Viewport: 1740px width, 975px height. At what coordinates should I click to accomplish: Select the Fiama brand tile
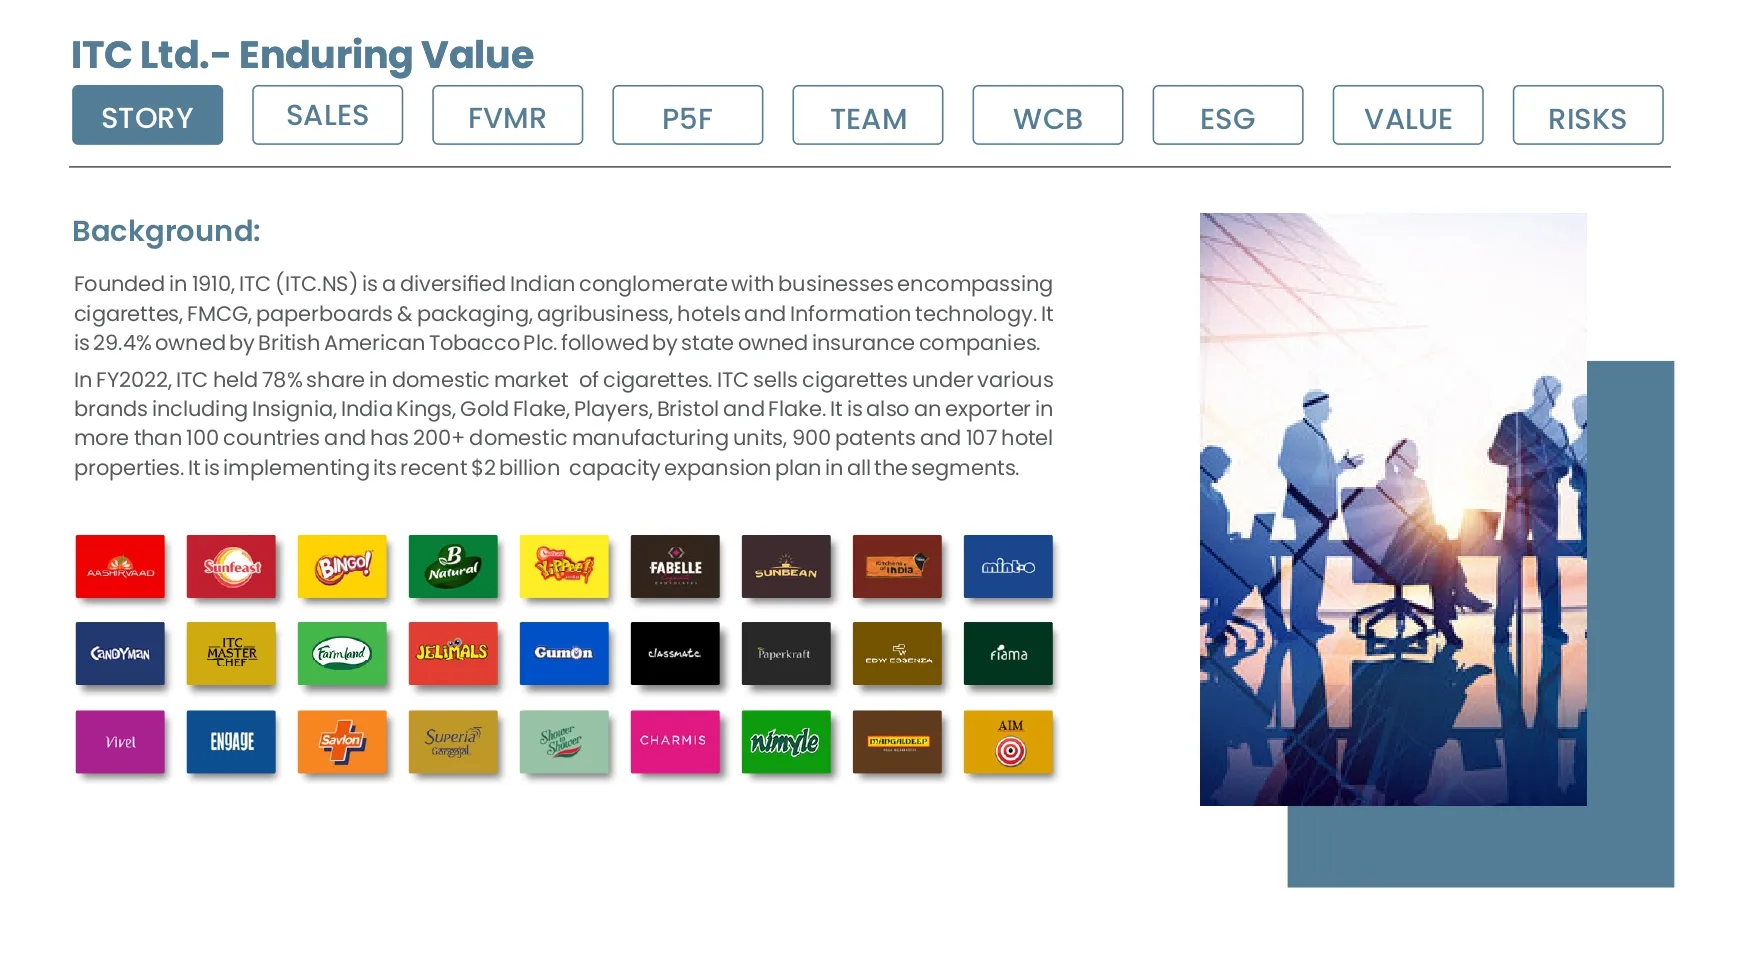point(1008,654)
